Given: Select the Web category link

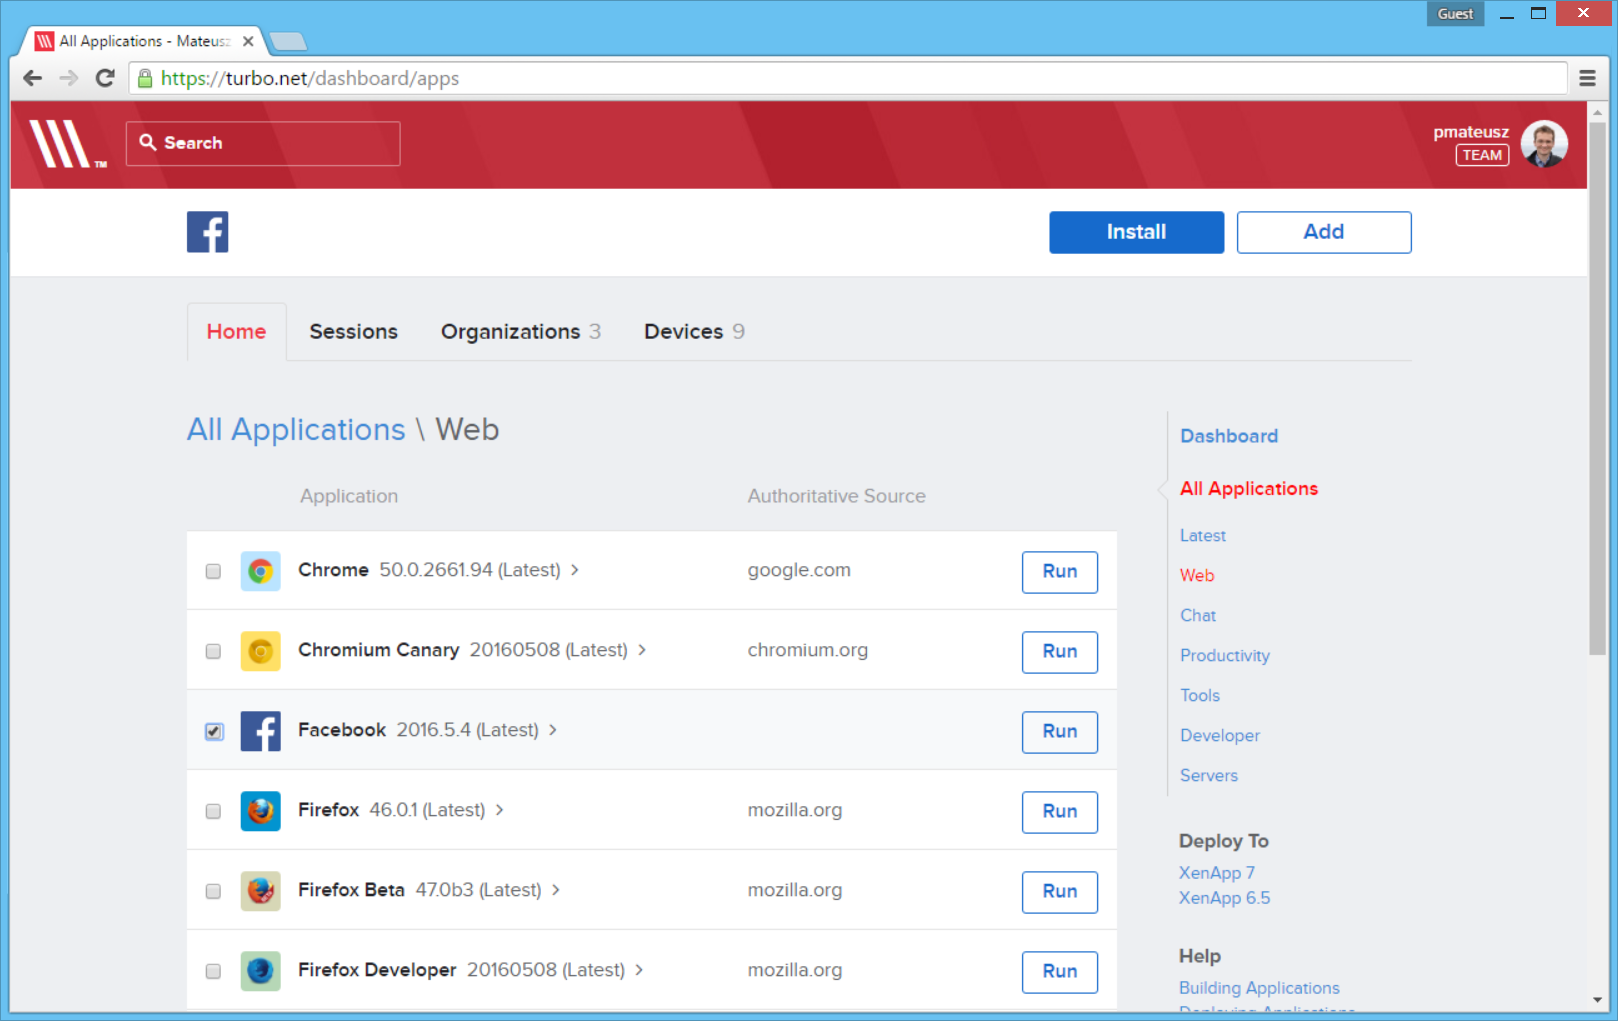Looking at the screenshot, I should coord(1197,576).
